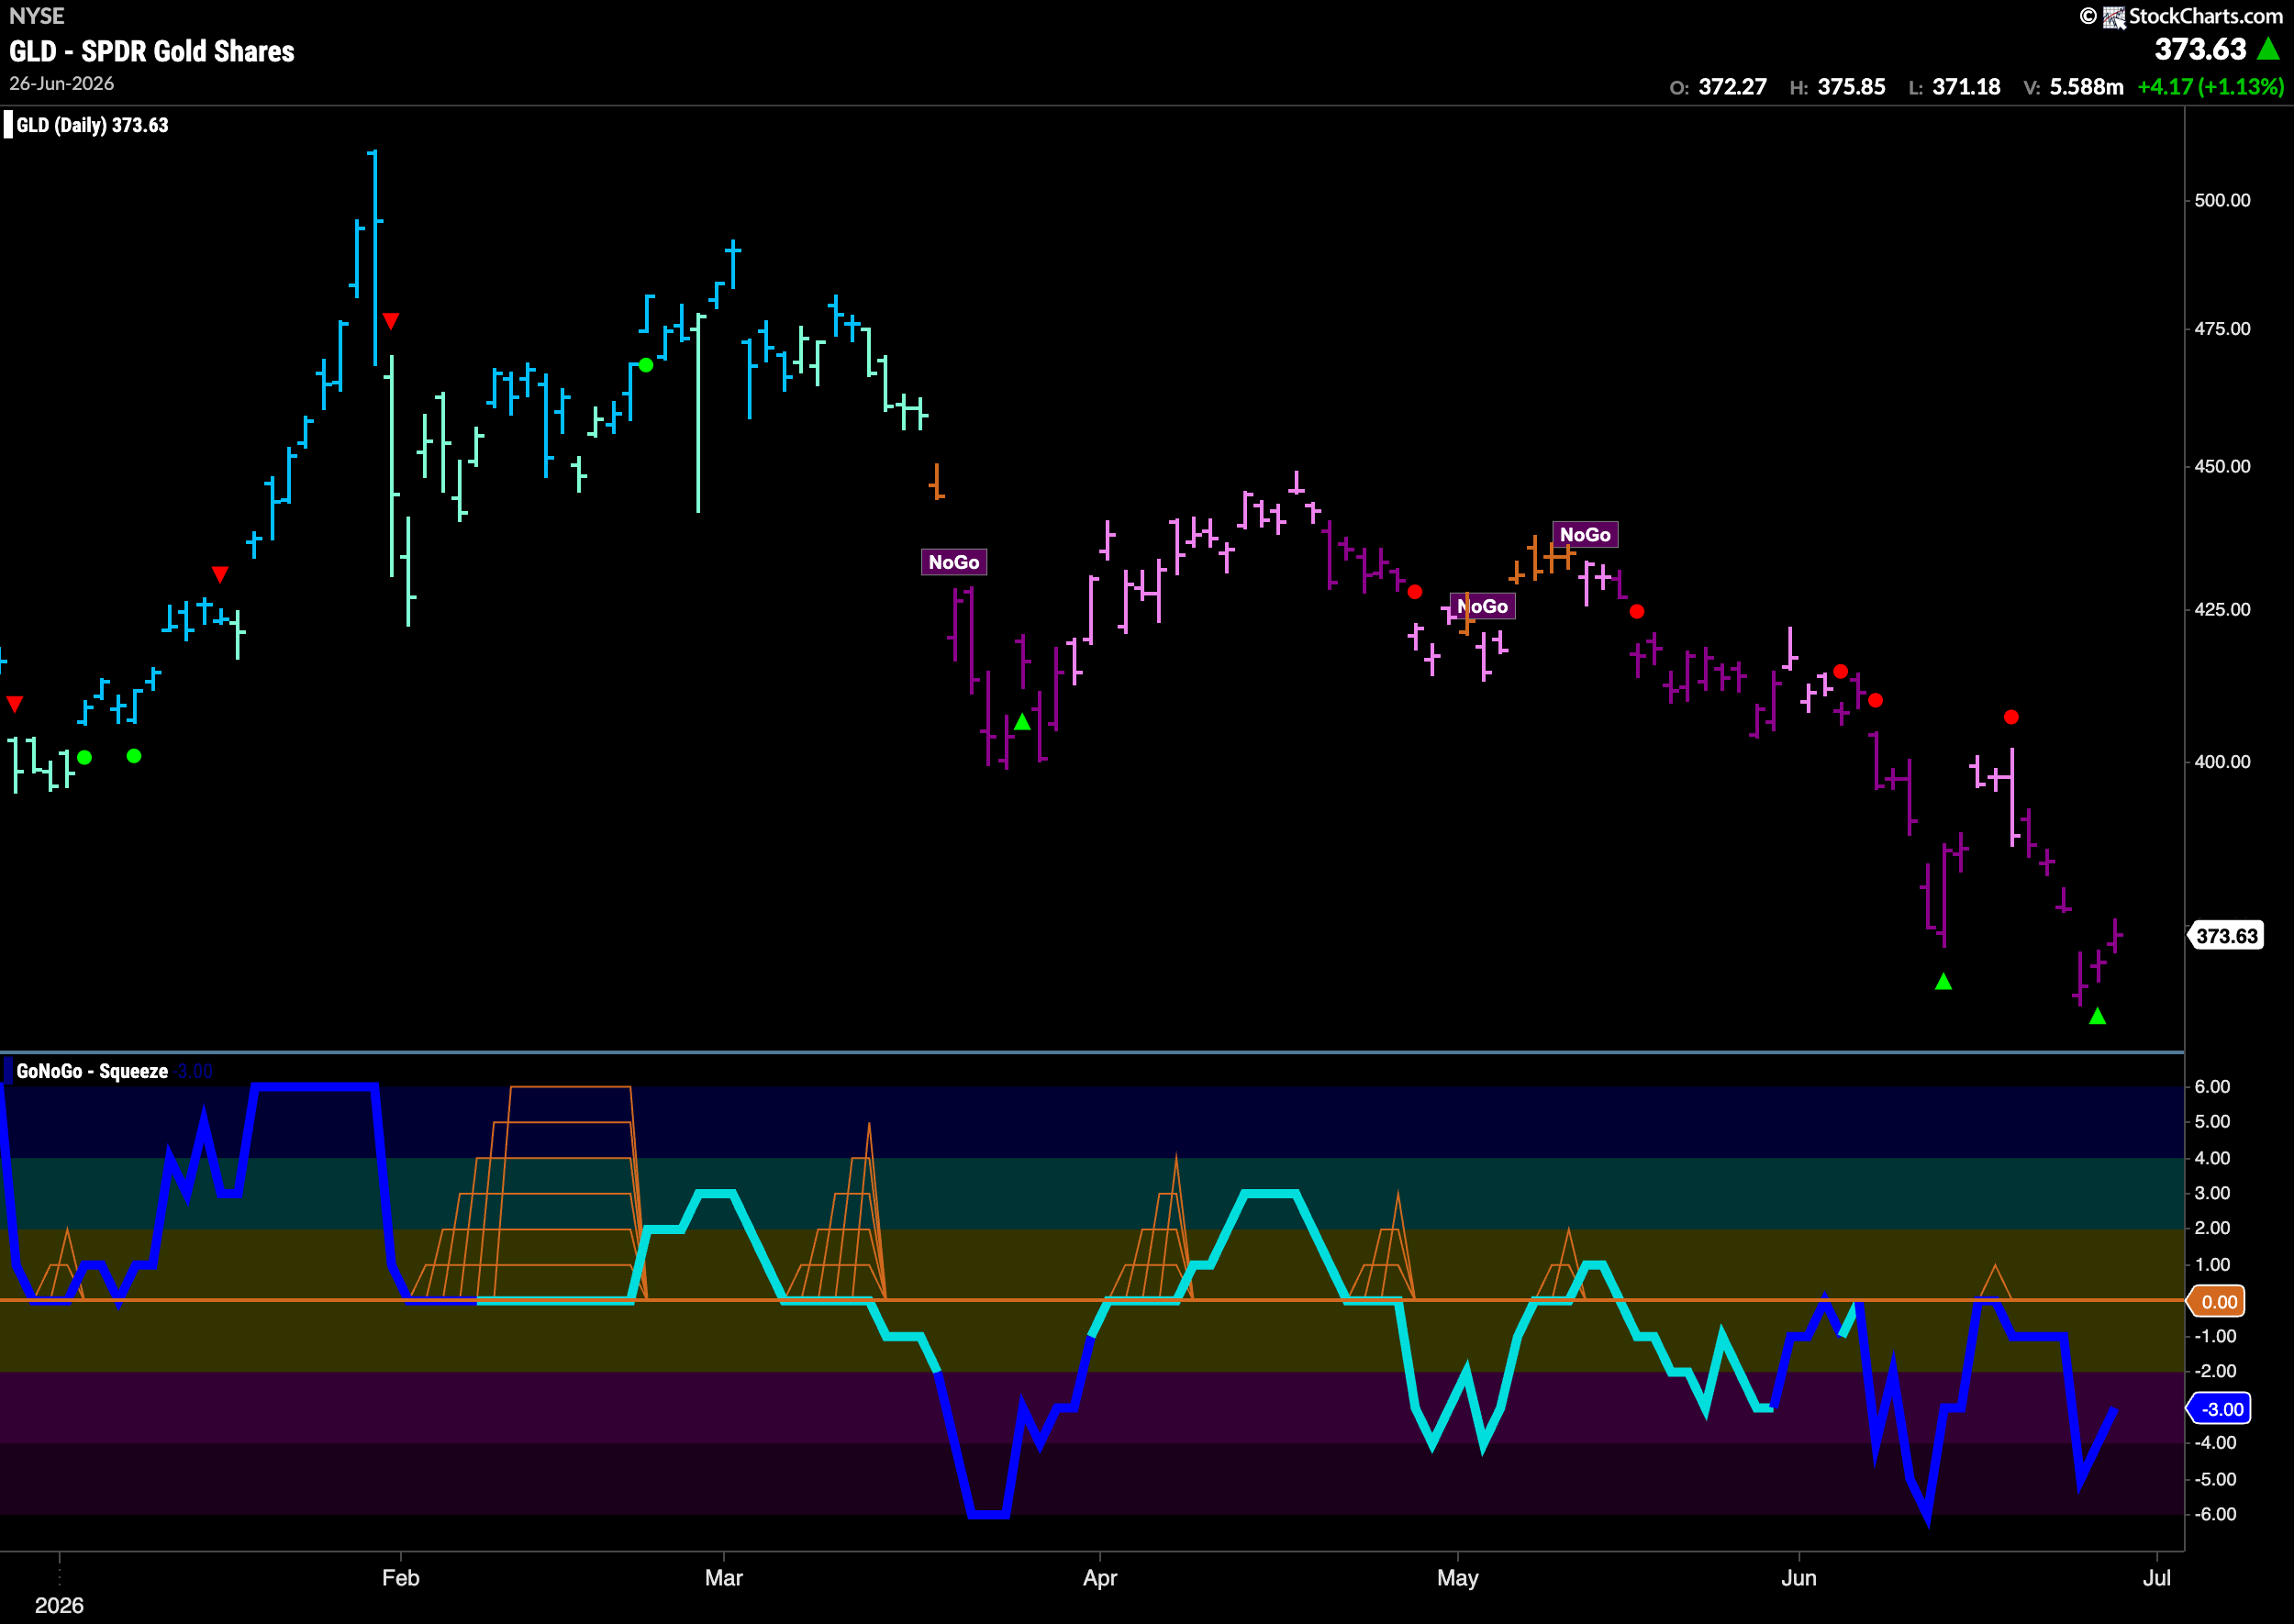Click the green up triangle in late March
The width and height of the screenshot is (2294, 1624).
1022,721
